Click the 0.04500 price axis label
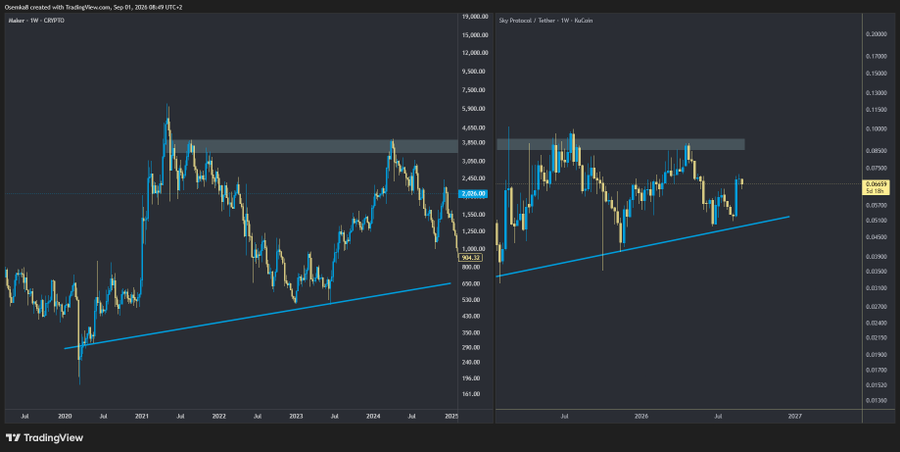The image size is (900, 452). click(x=876, y=237)
